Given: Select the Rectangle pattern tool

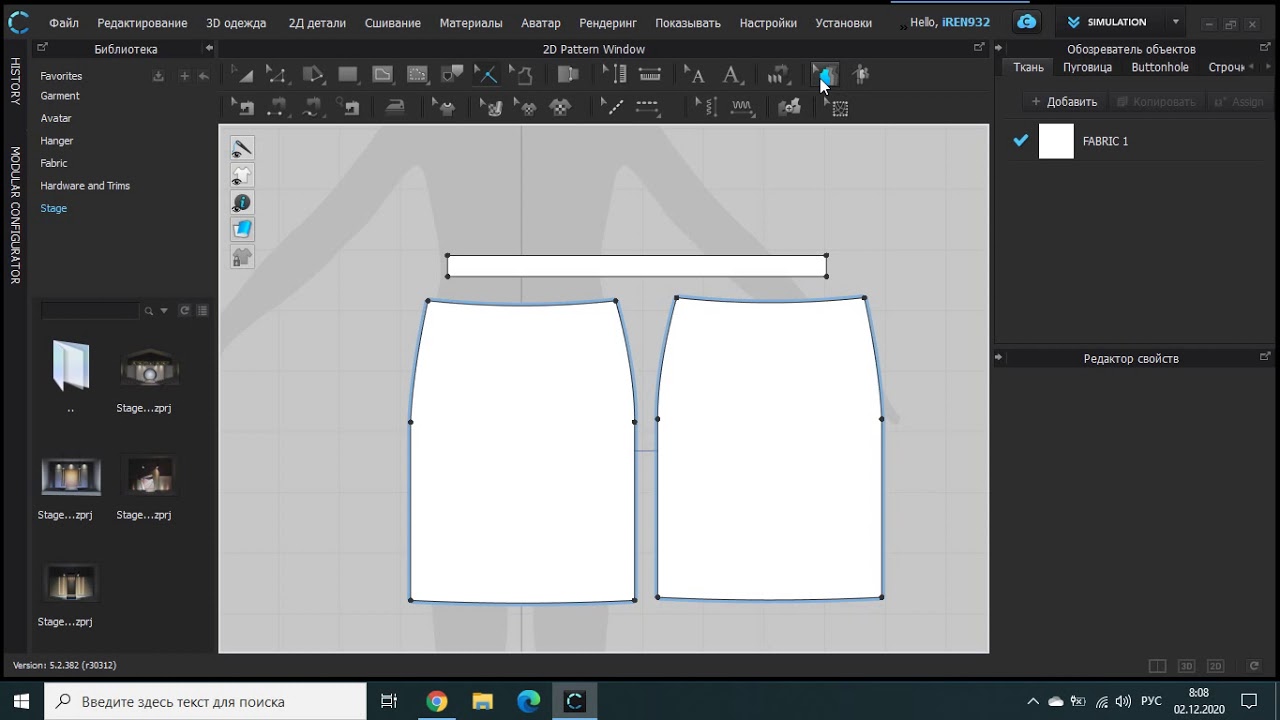Looking at the screenshot, I should click(348, 75).
